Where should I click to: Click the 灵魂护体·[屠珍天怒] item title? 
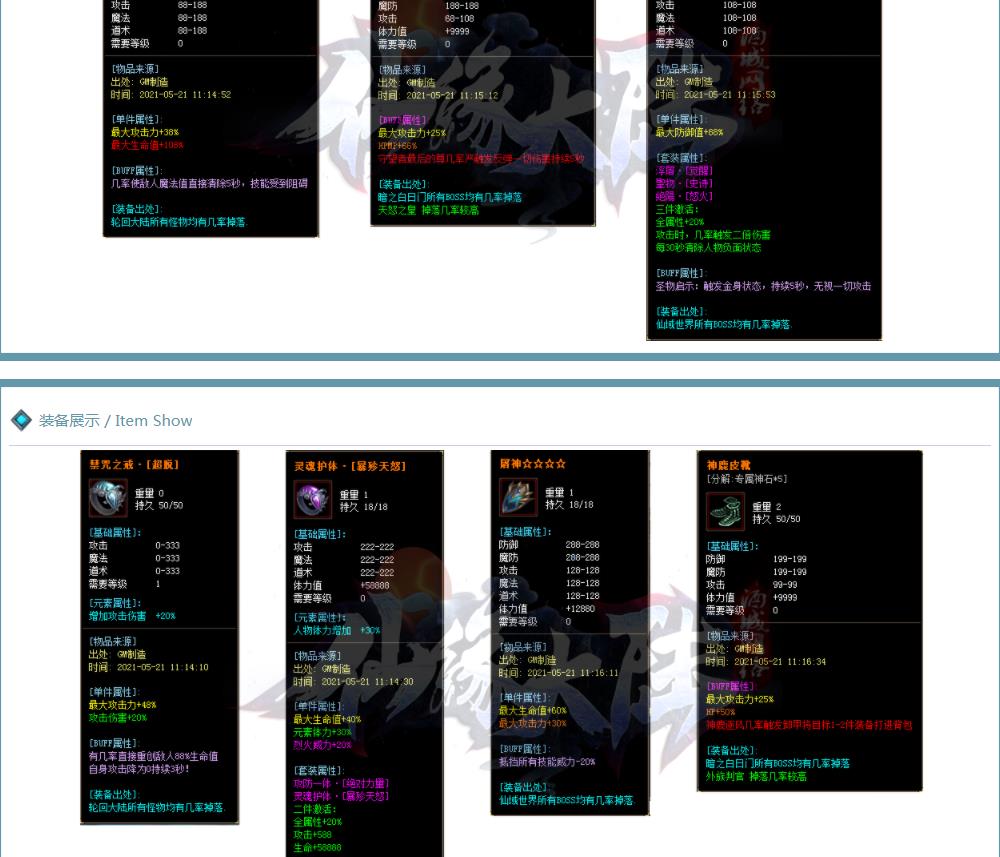[350, 466]
